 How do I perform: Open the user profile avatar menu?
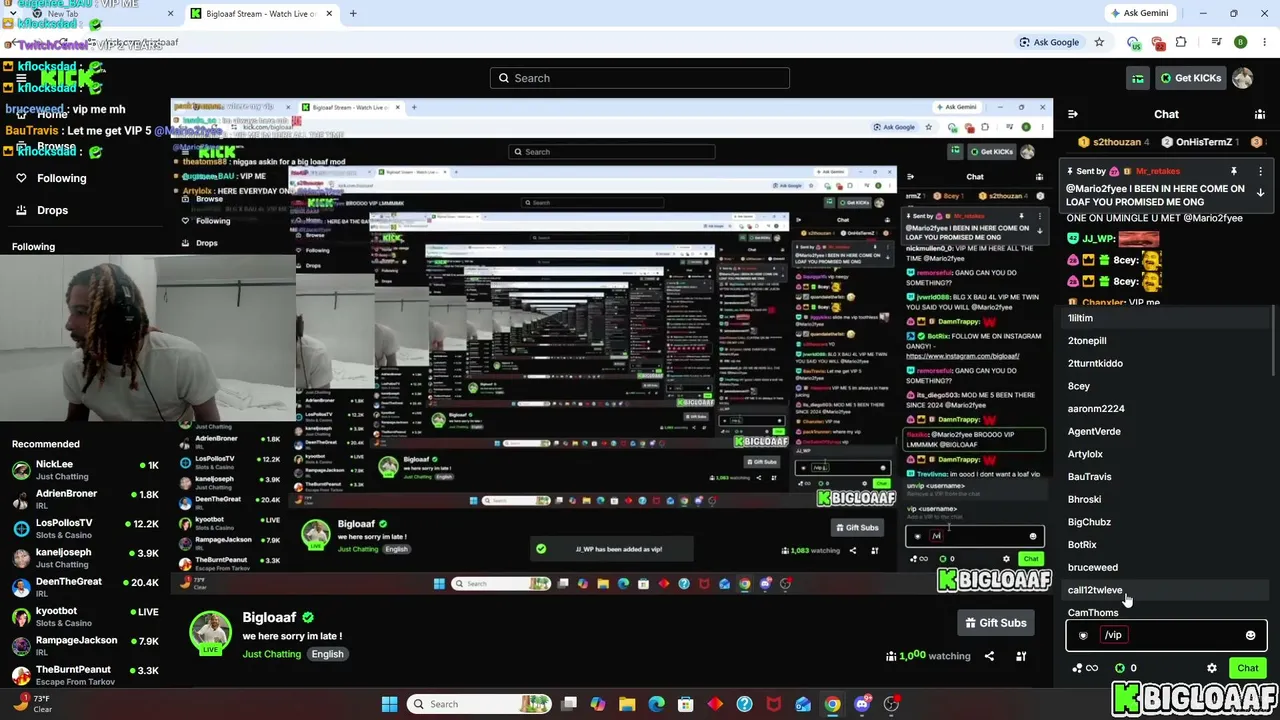[x=1243, y=78]
